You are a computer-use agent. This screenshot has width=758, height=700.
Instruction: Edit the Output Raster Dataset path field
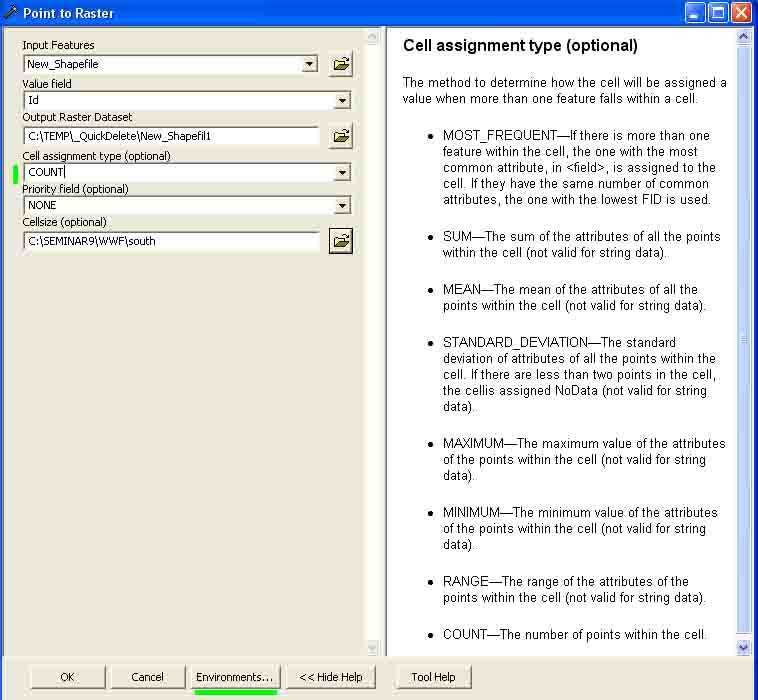pyautogui.click(x=172, y=136)
